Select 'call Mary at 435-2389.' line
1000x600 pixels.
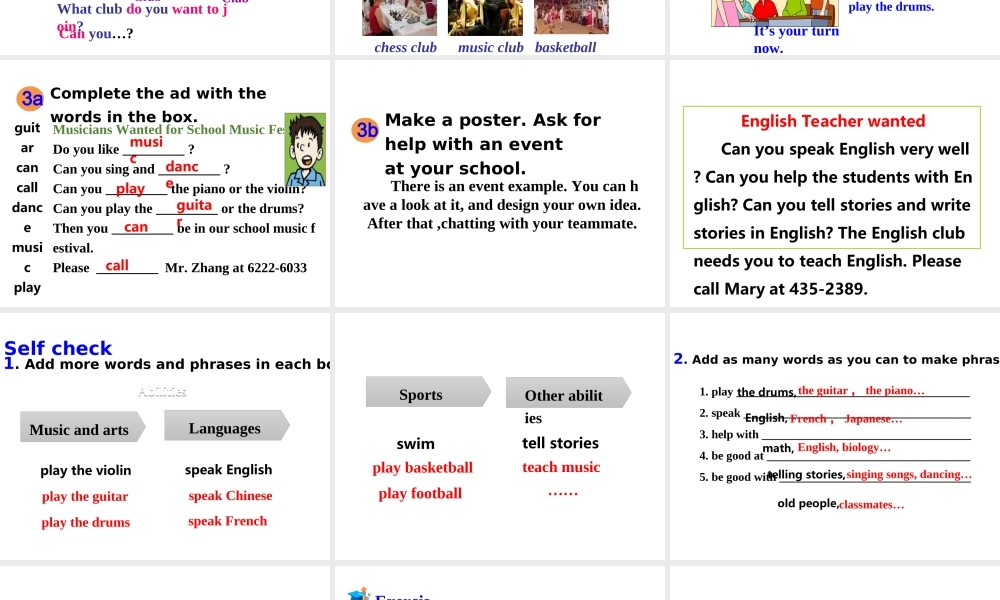point(780,289)
